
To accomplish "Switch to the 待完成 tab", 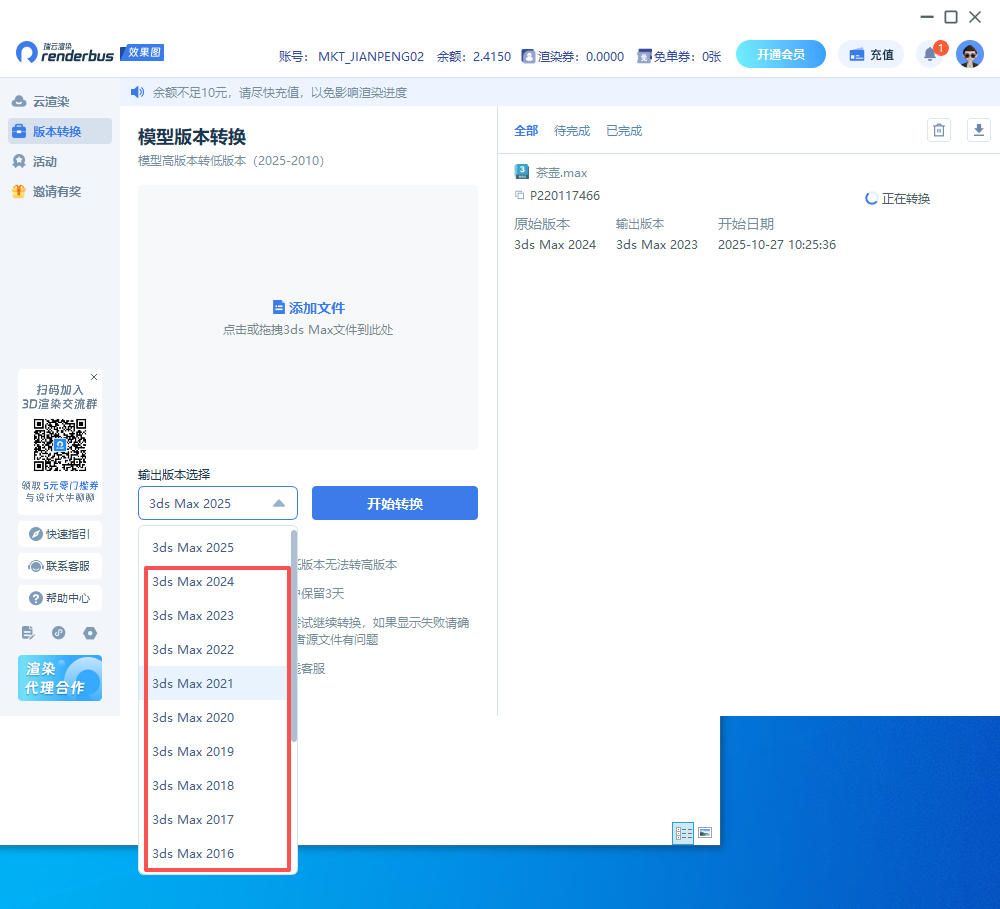I will pos(572,131).
